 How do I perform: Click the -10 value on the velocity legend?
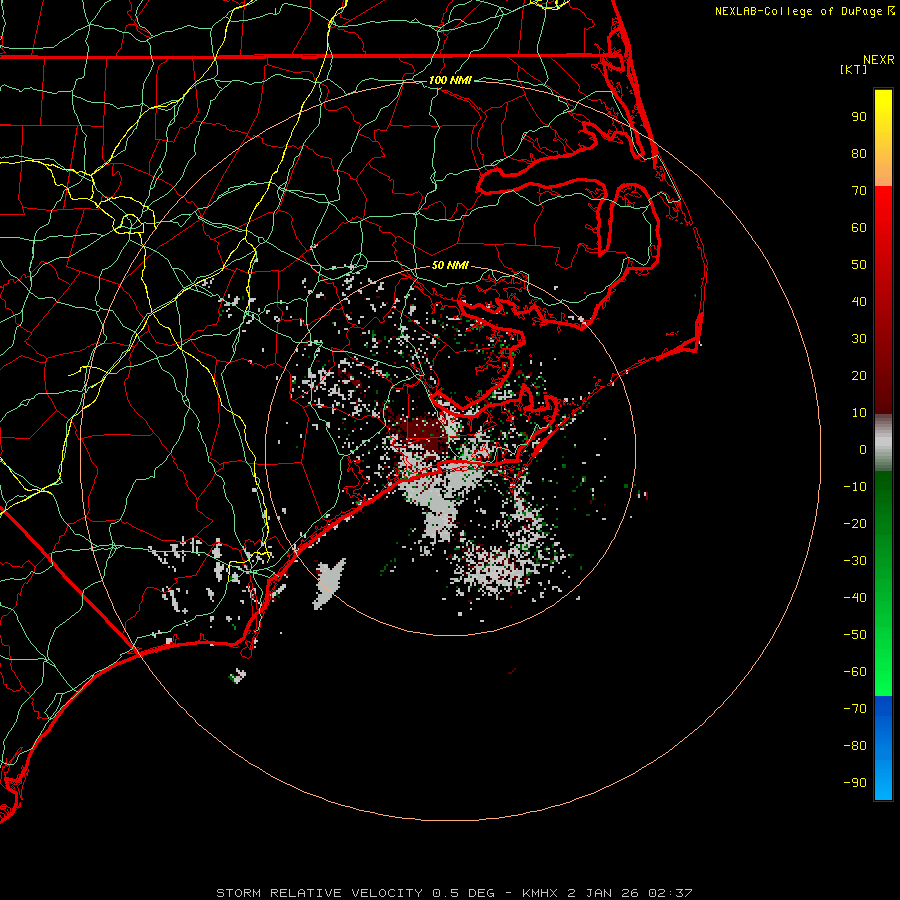pyautogui.click(x=855, y=487)
